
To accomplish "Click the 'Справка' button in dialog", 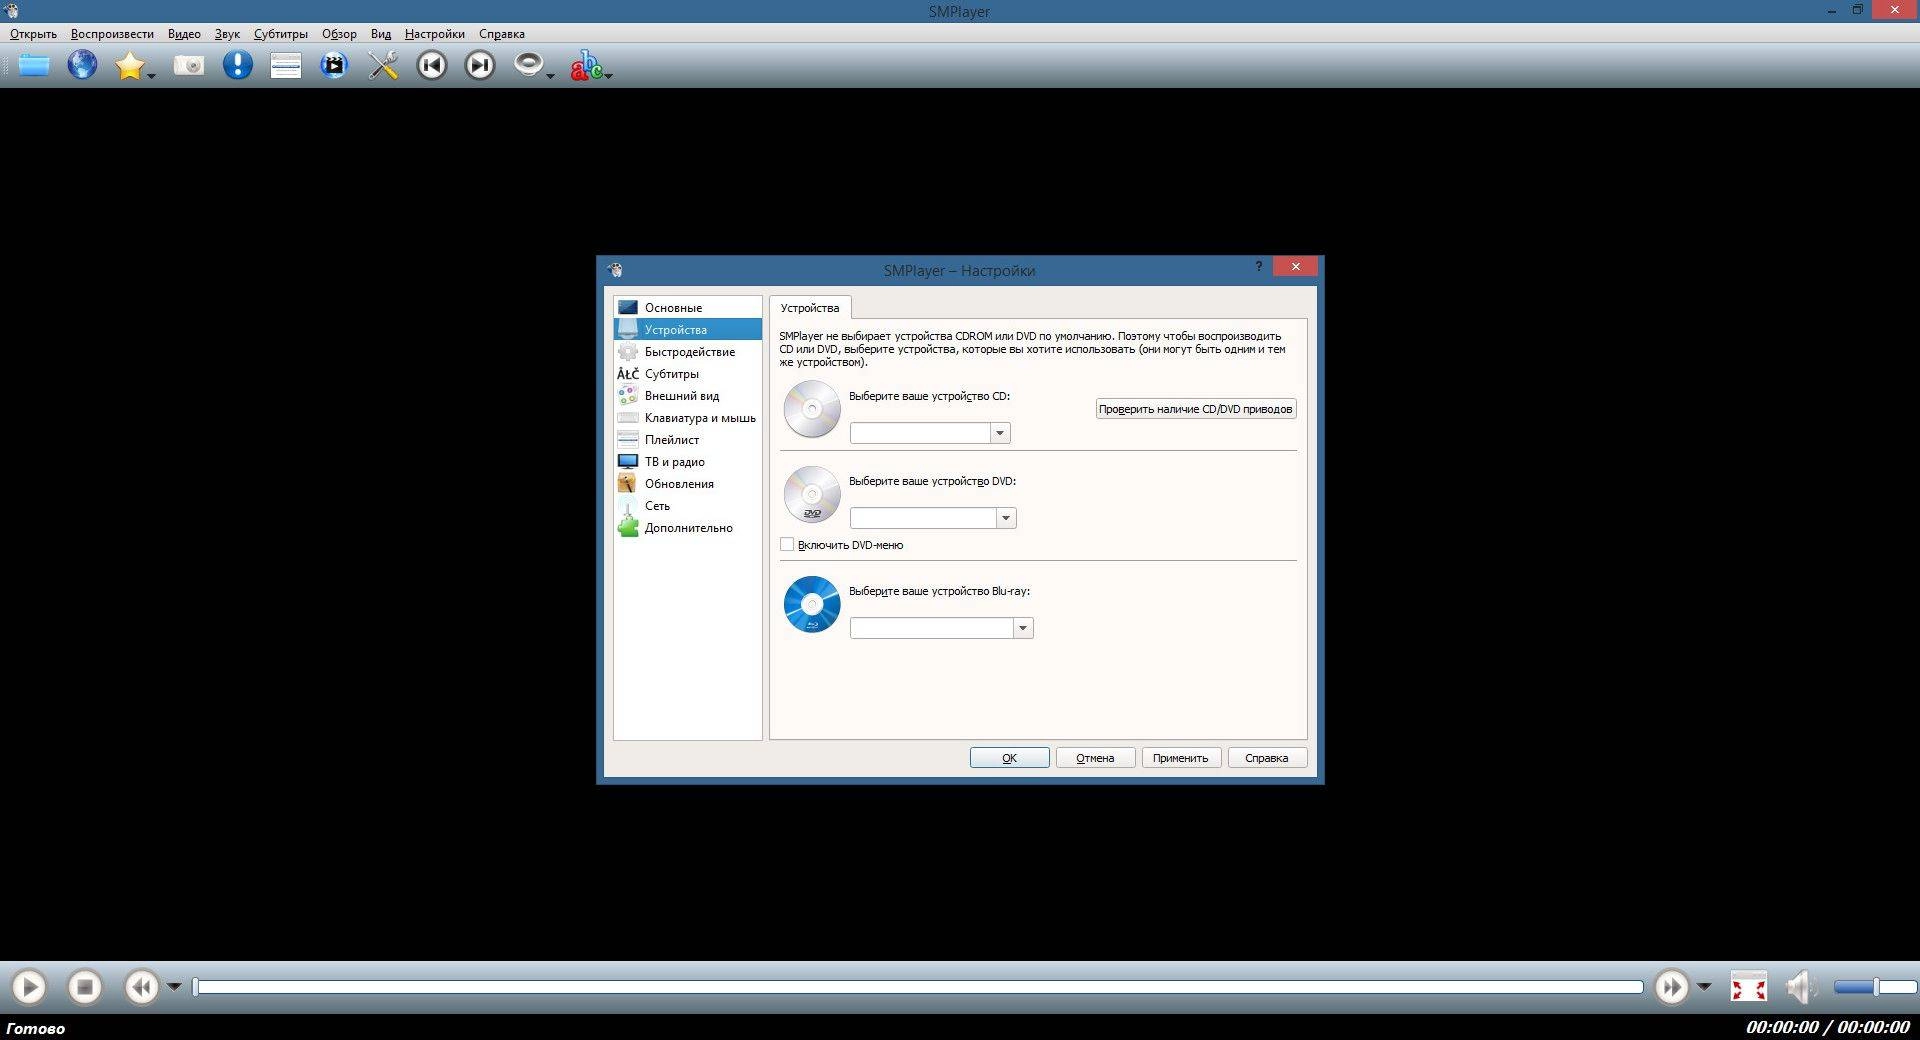I will pos(1267,758).
